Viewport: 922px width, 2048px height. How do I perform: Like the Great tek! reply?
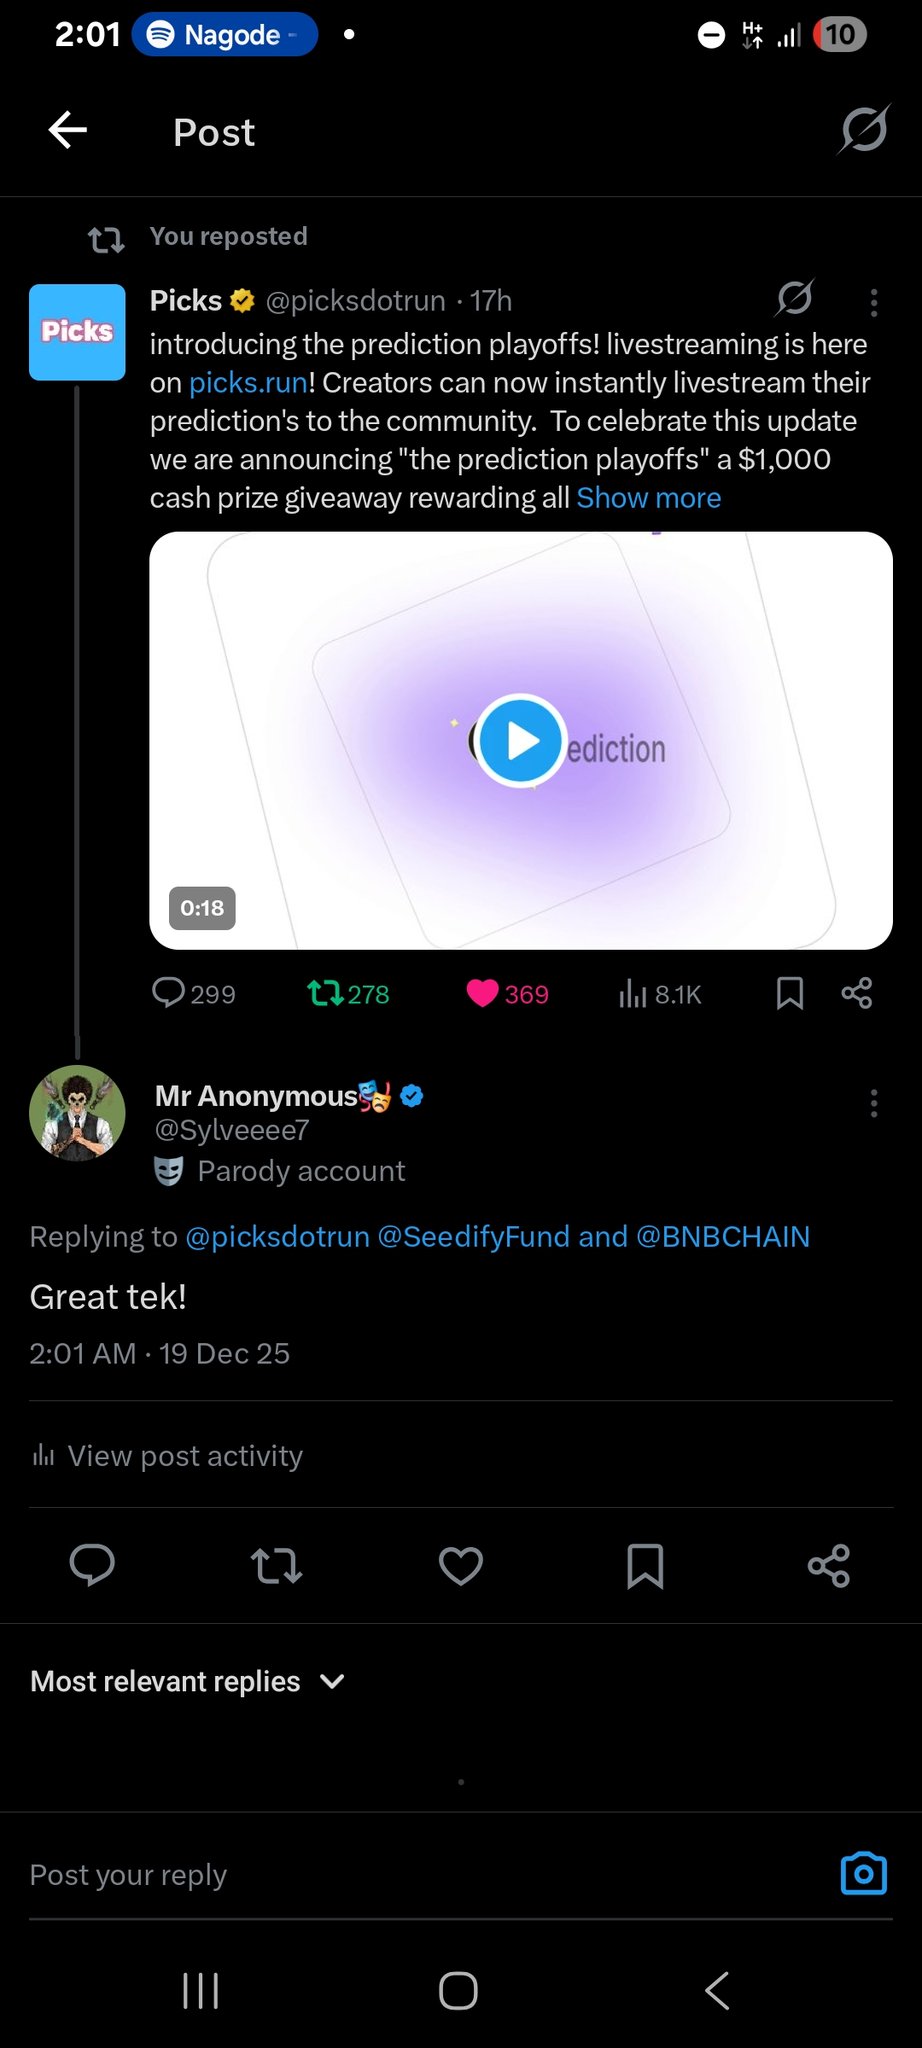coord(461,1566)
